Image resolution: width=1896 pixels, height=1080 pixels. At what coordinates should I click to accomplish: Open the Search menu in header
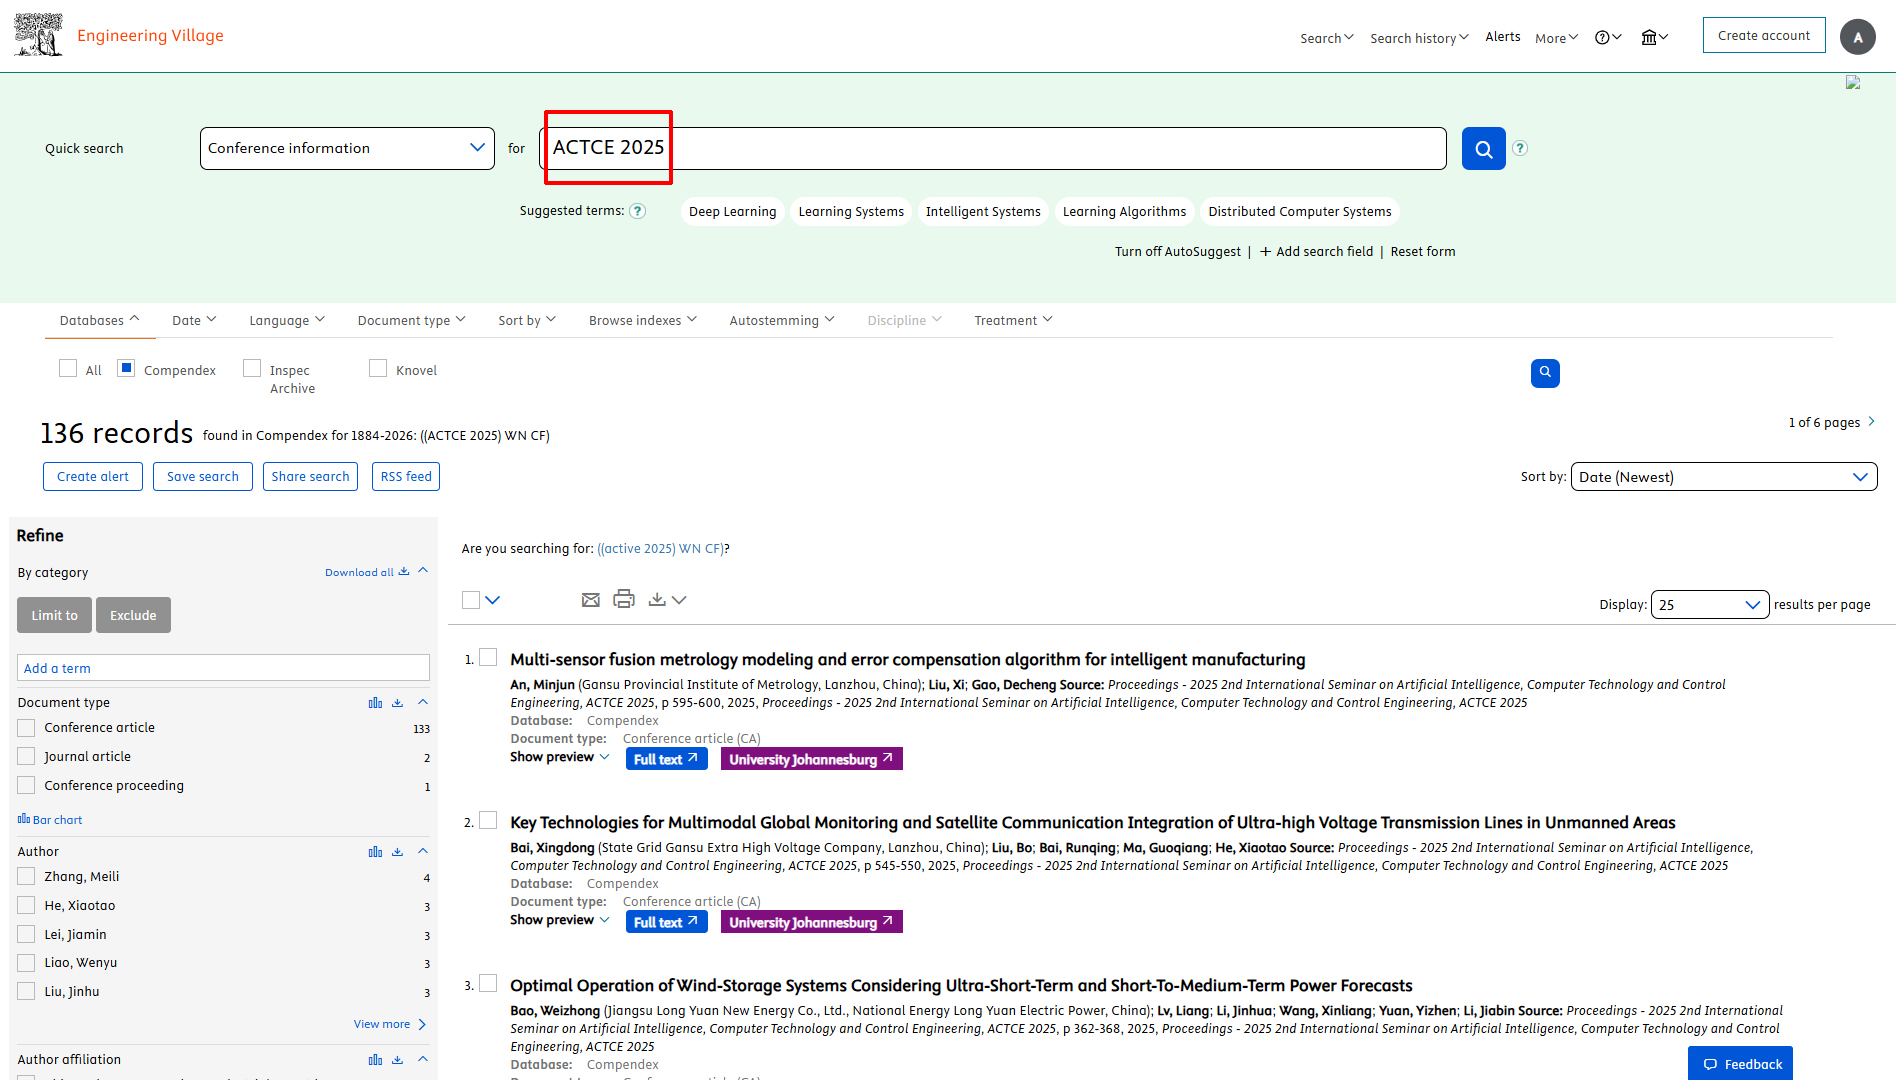coord(1327,38)
